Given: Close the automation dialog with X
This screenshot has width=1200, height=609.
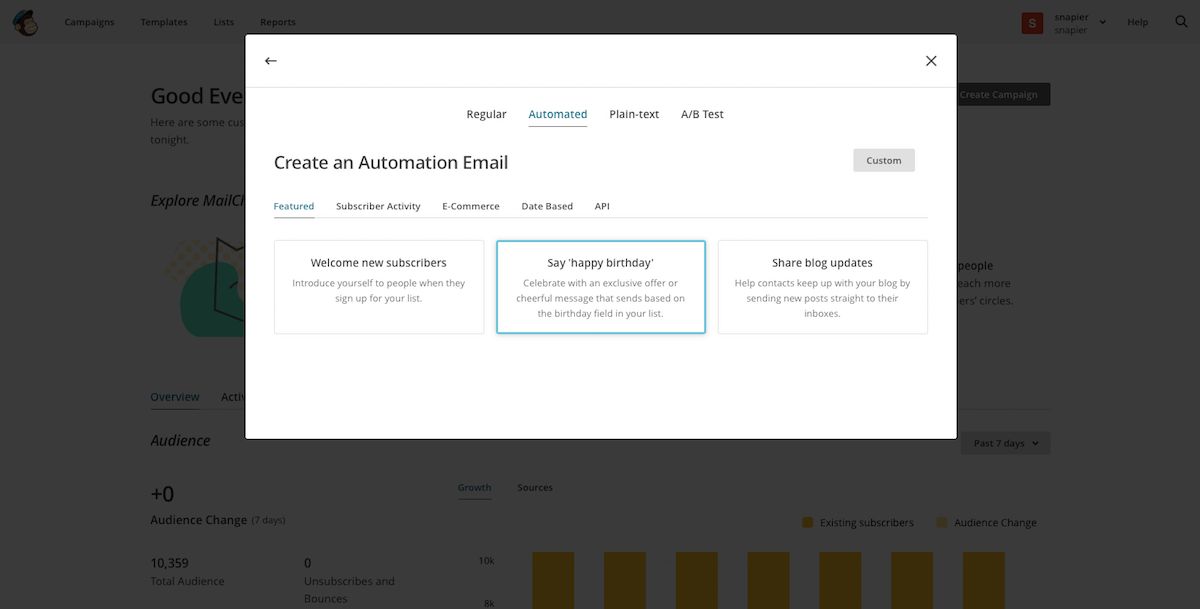Looking at the screenshot, I should (x=931, y=61).
